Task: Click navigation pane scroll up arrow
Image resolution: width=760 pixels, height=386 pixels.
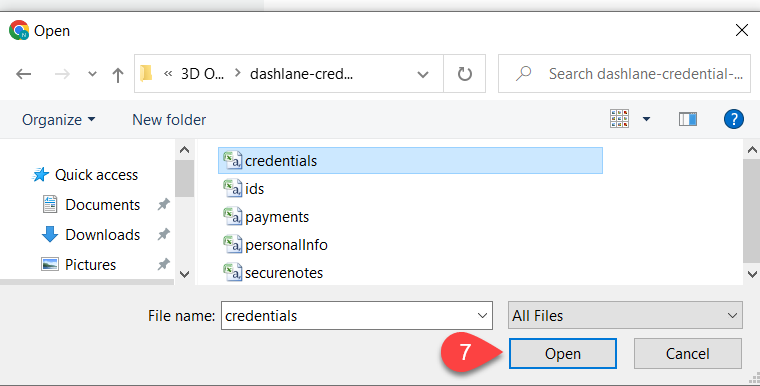Action: coord(184,150)
